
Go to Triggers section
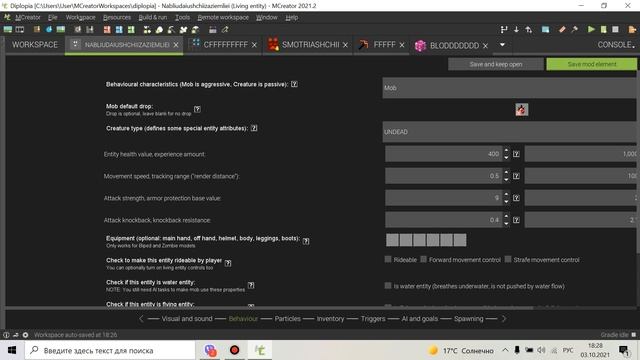[373, 319]
